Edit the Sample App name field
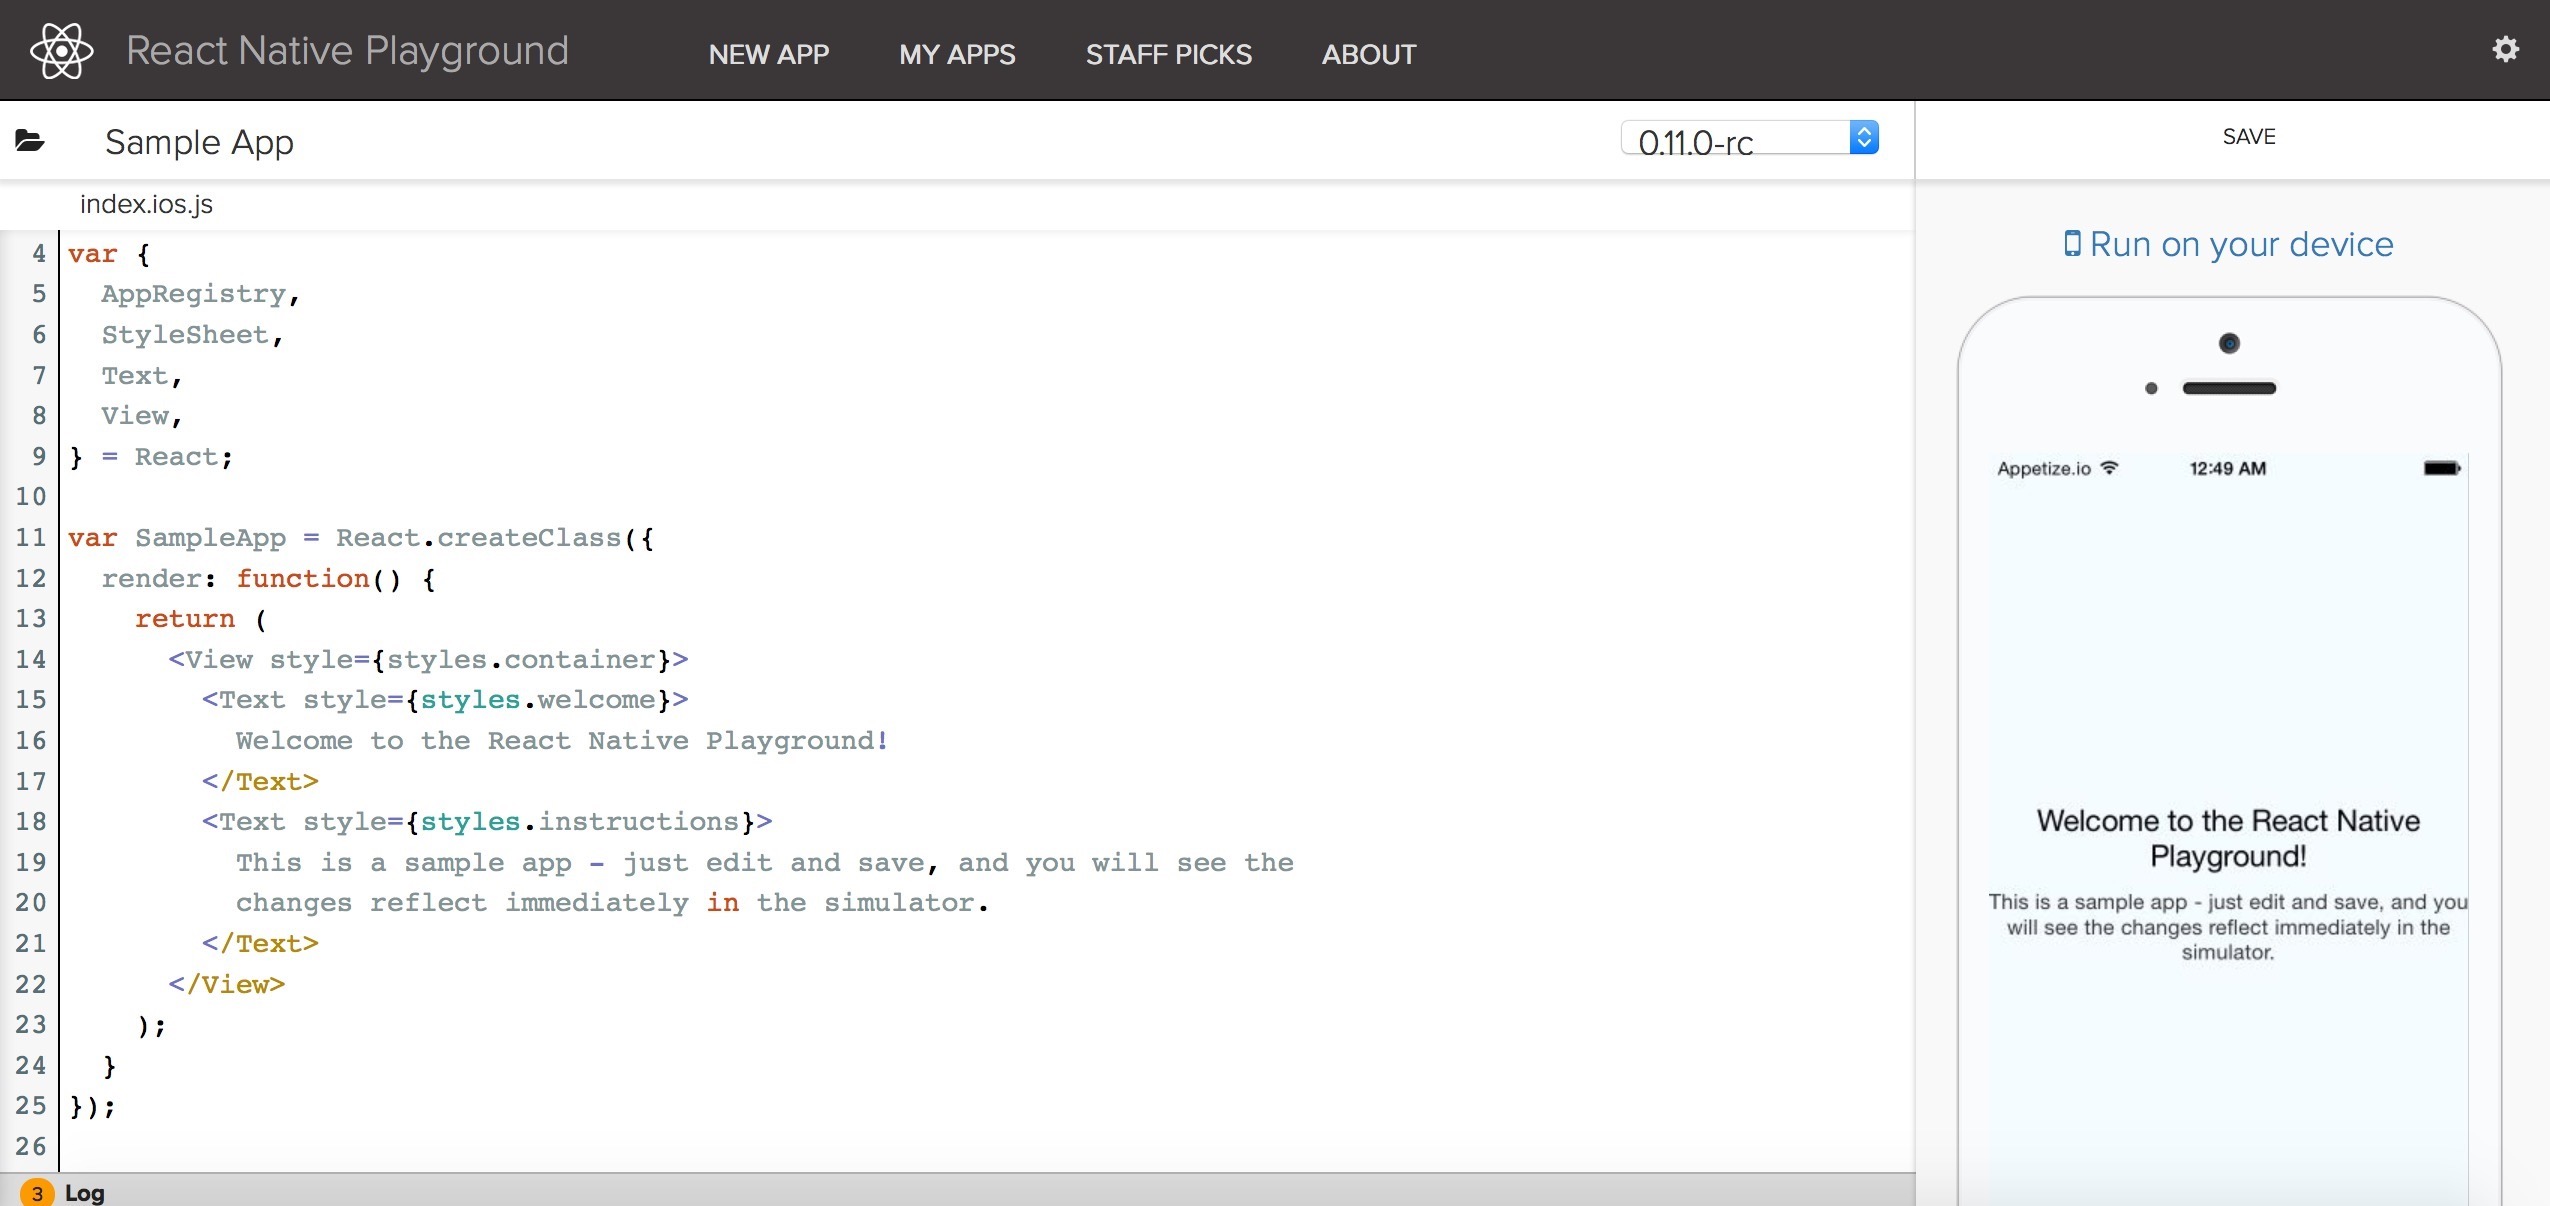 pos(199,142)
